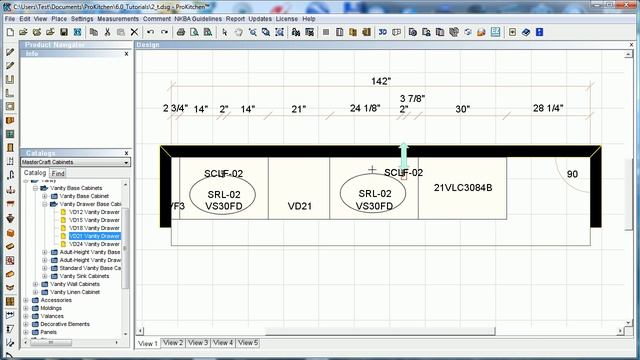Open the NKBA Guidelines menu
The image size is (640, 360).
(198, 19)
